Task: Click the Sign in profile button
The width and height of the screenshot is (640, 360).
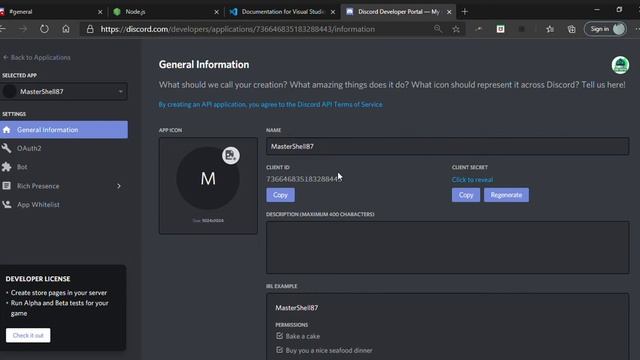Action: tap(606, 29)
